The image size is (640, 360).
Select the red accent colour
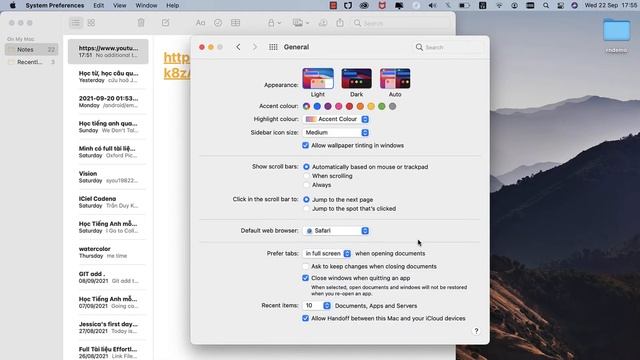[349, 106]
